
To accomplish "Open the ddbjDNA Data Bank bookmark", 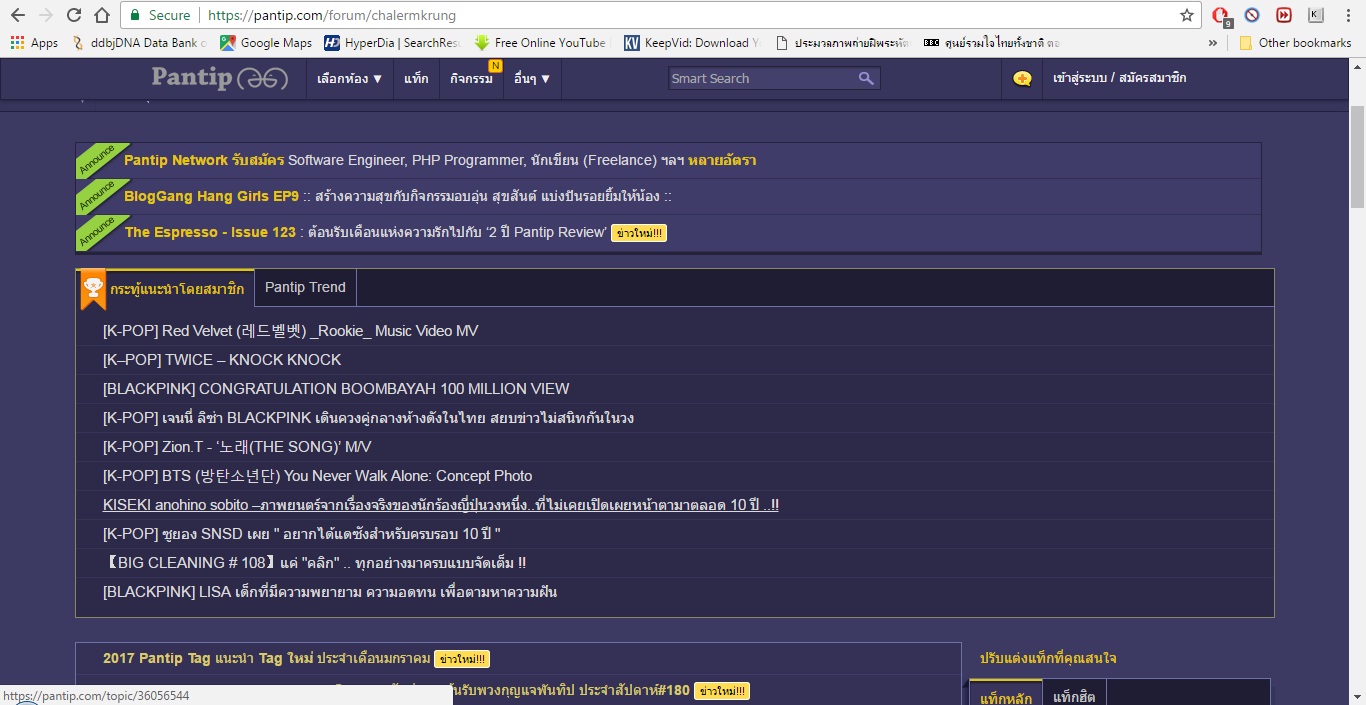I will 141,43.
